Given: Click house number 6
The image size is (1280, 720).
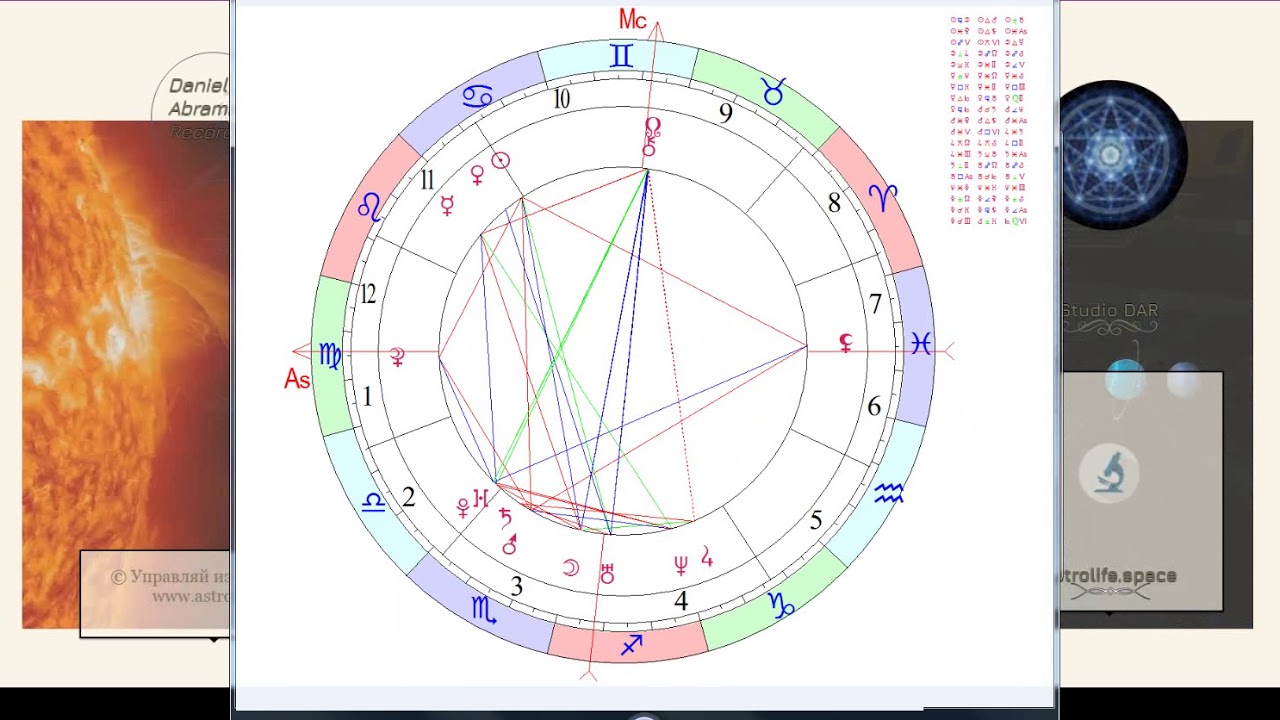Looking at the screenshot, I should click(x=874, y=407).
